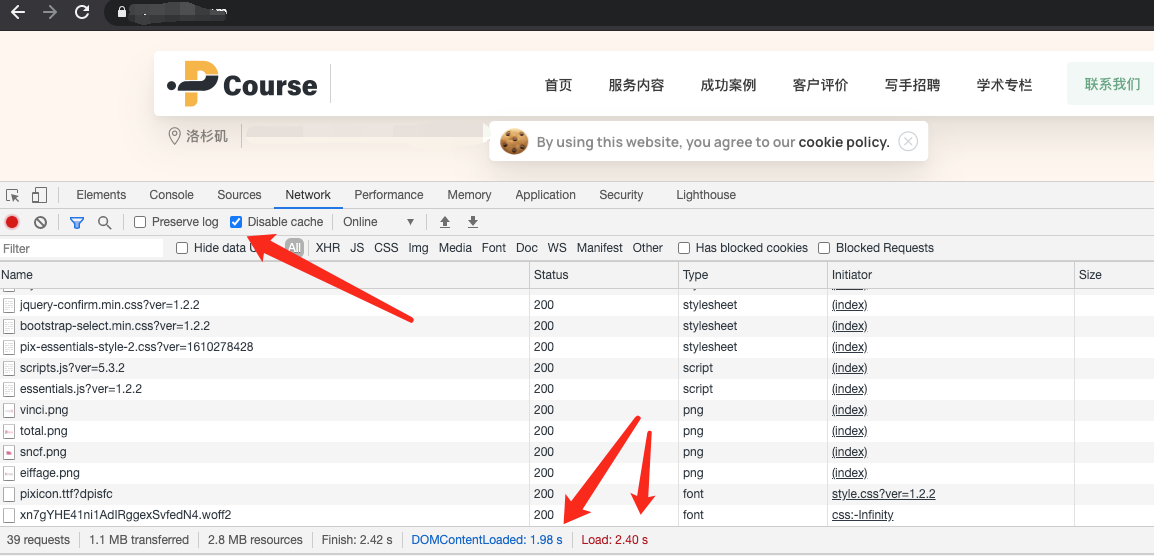Open the cookie policy link

coord(843,142)
